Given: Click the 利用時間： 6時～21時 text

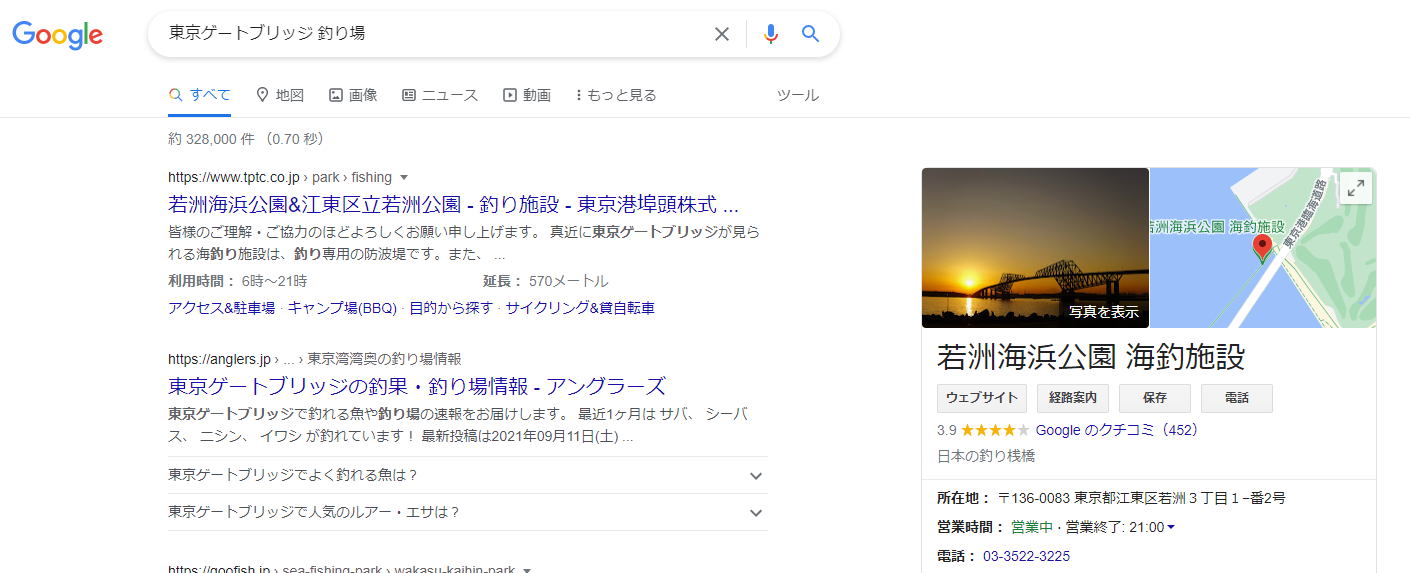Looking at the screenshot, I should pos(238,281).
